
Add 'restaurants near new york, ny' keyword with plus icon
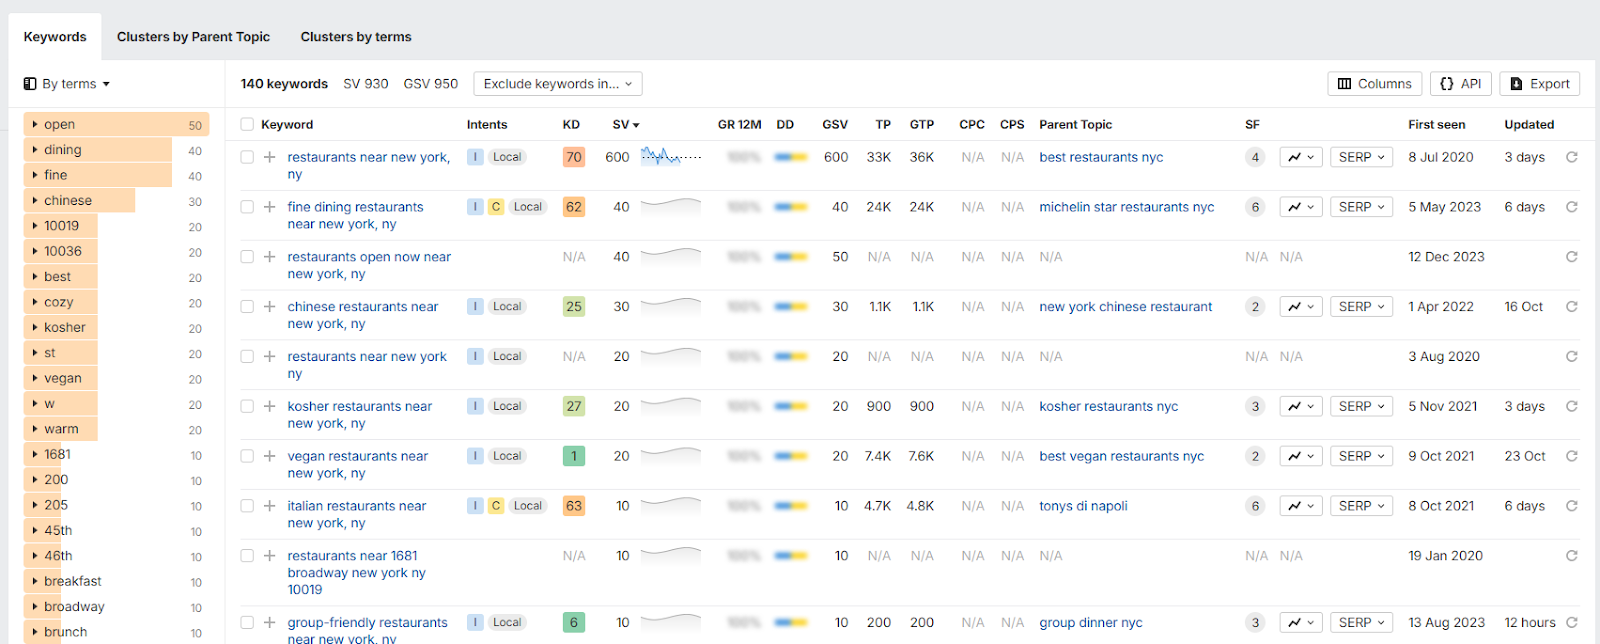[269, 157]
